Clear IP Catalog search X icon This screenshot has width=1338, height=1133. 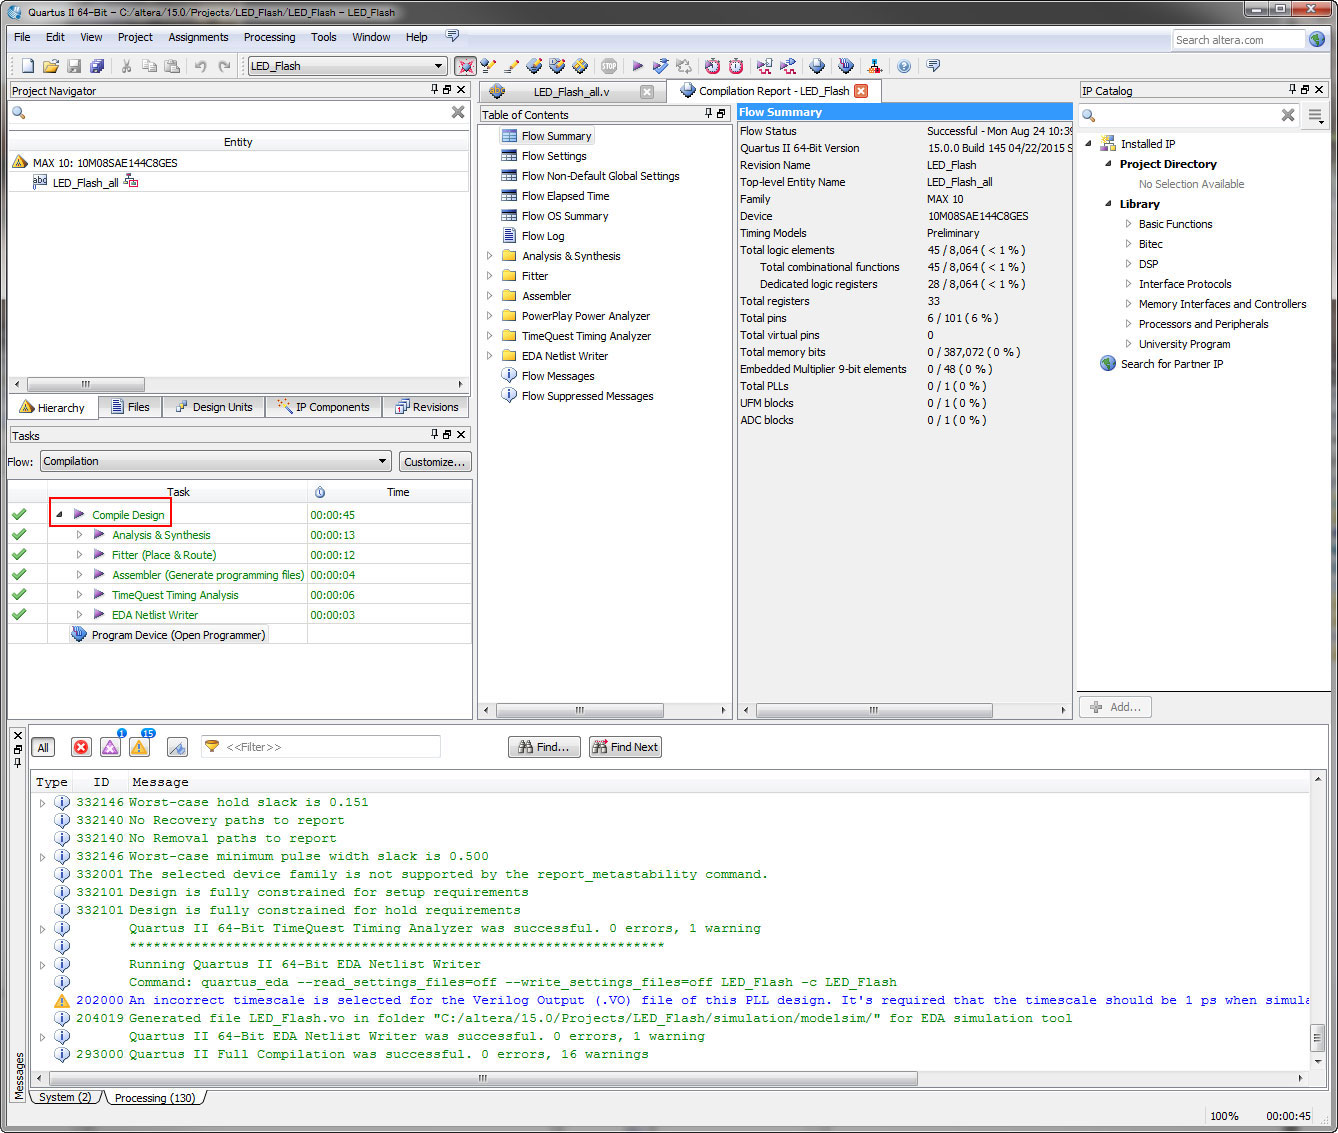pyautogui.click(x=1288, y=115)
